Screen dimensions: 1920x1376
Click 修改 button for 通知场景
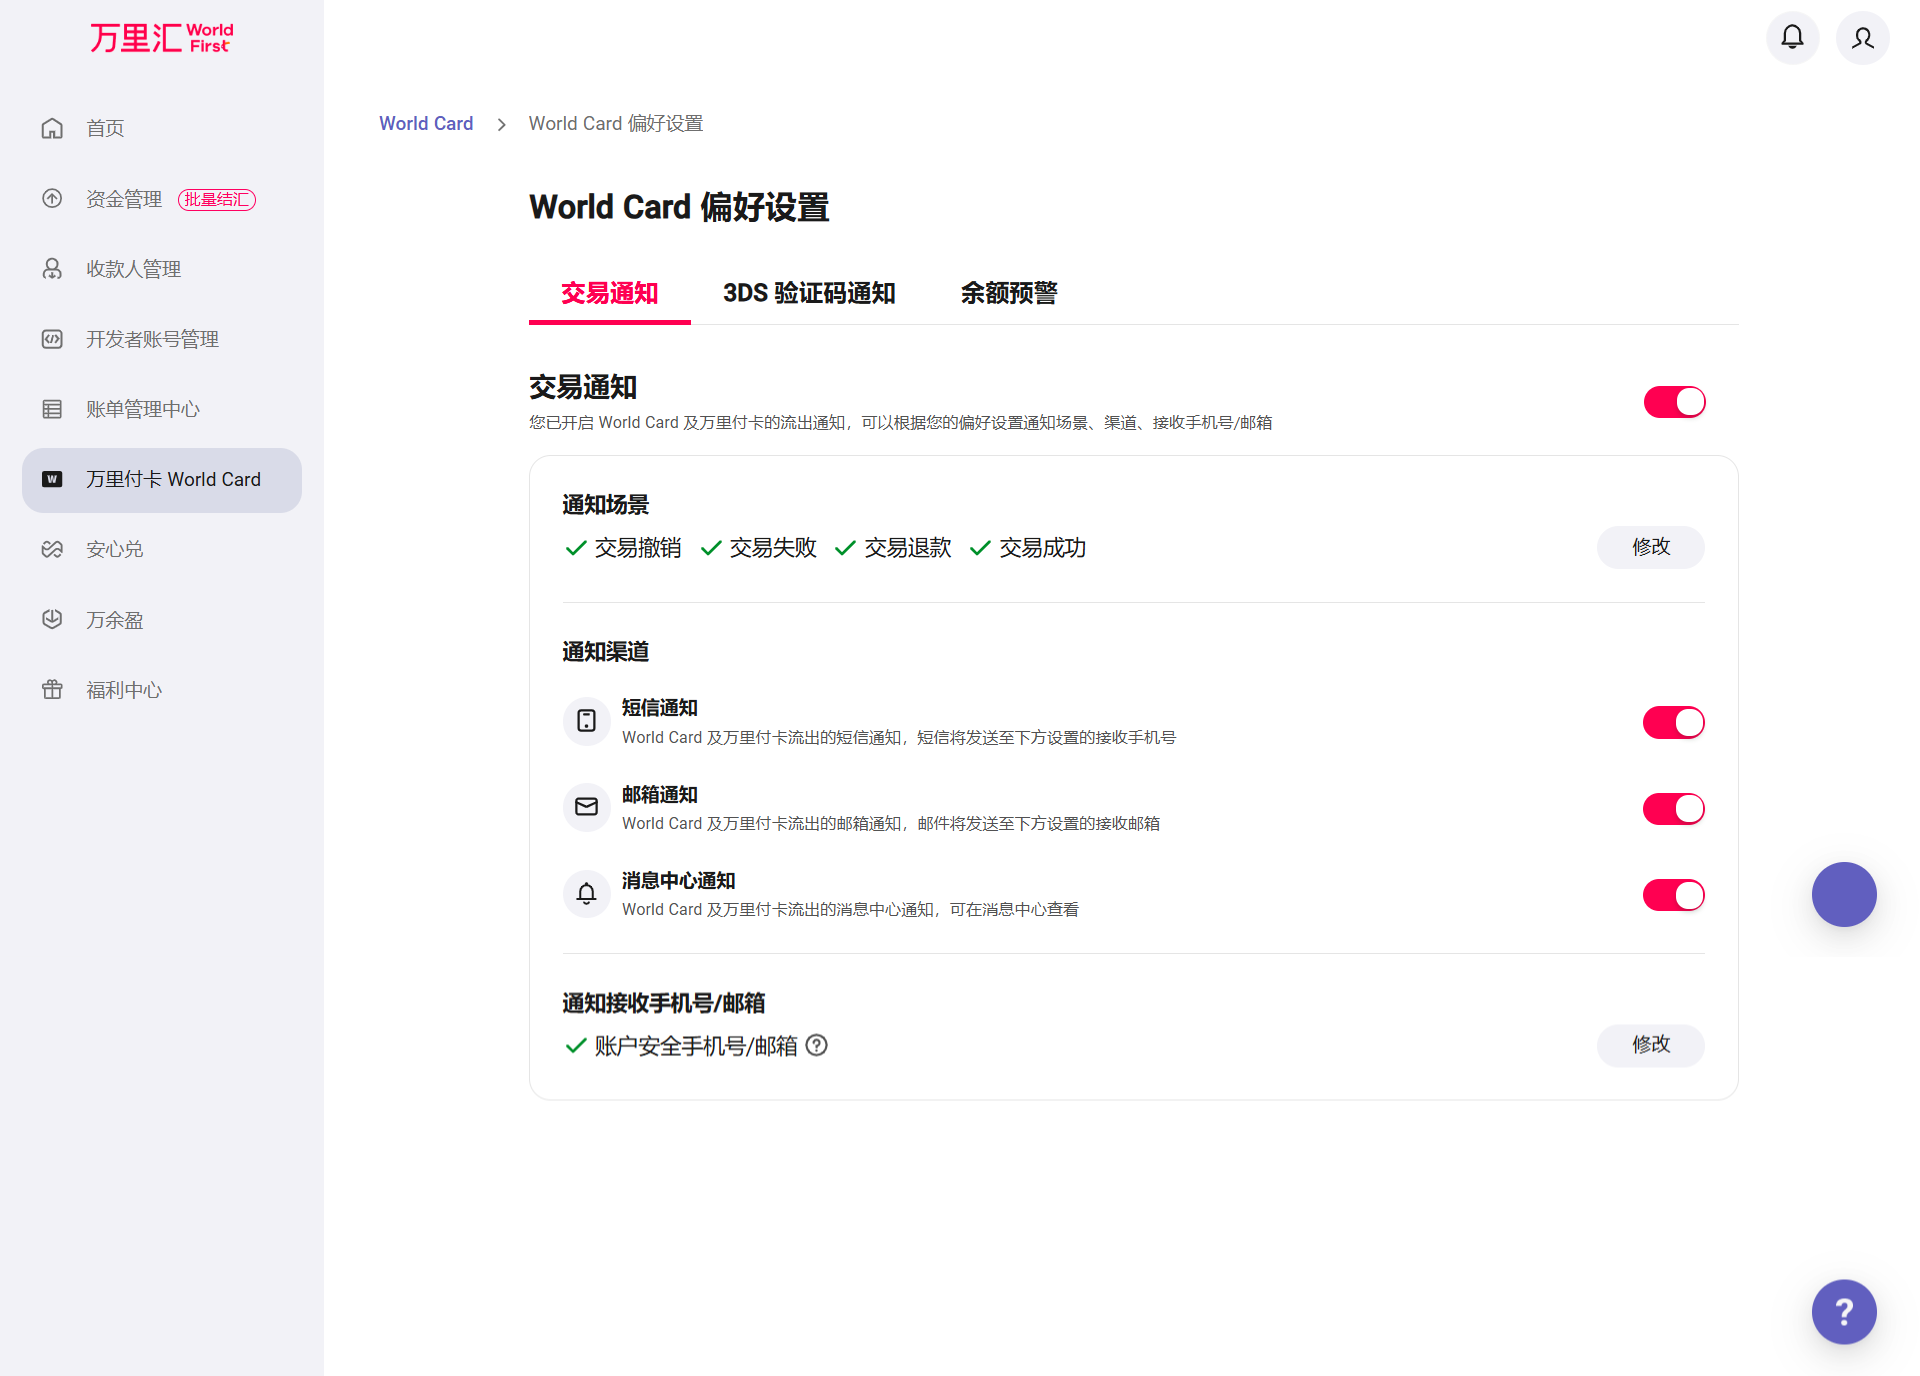point(1650,547)
